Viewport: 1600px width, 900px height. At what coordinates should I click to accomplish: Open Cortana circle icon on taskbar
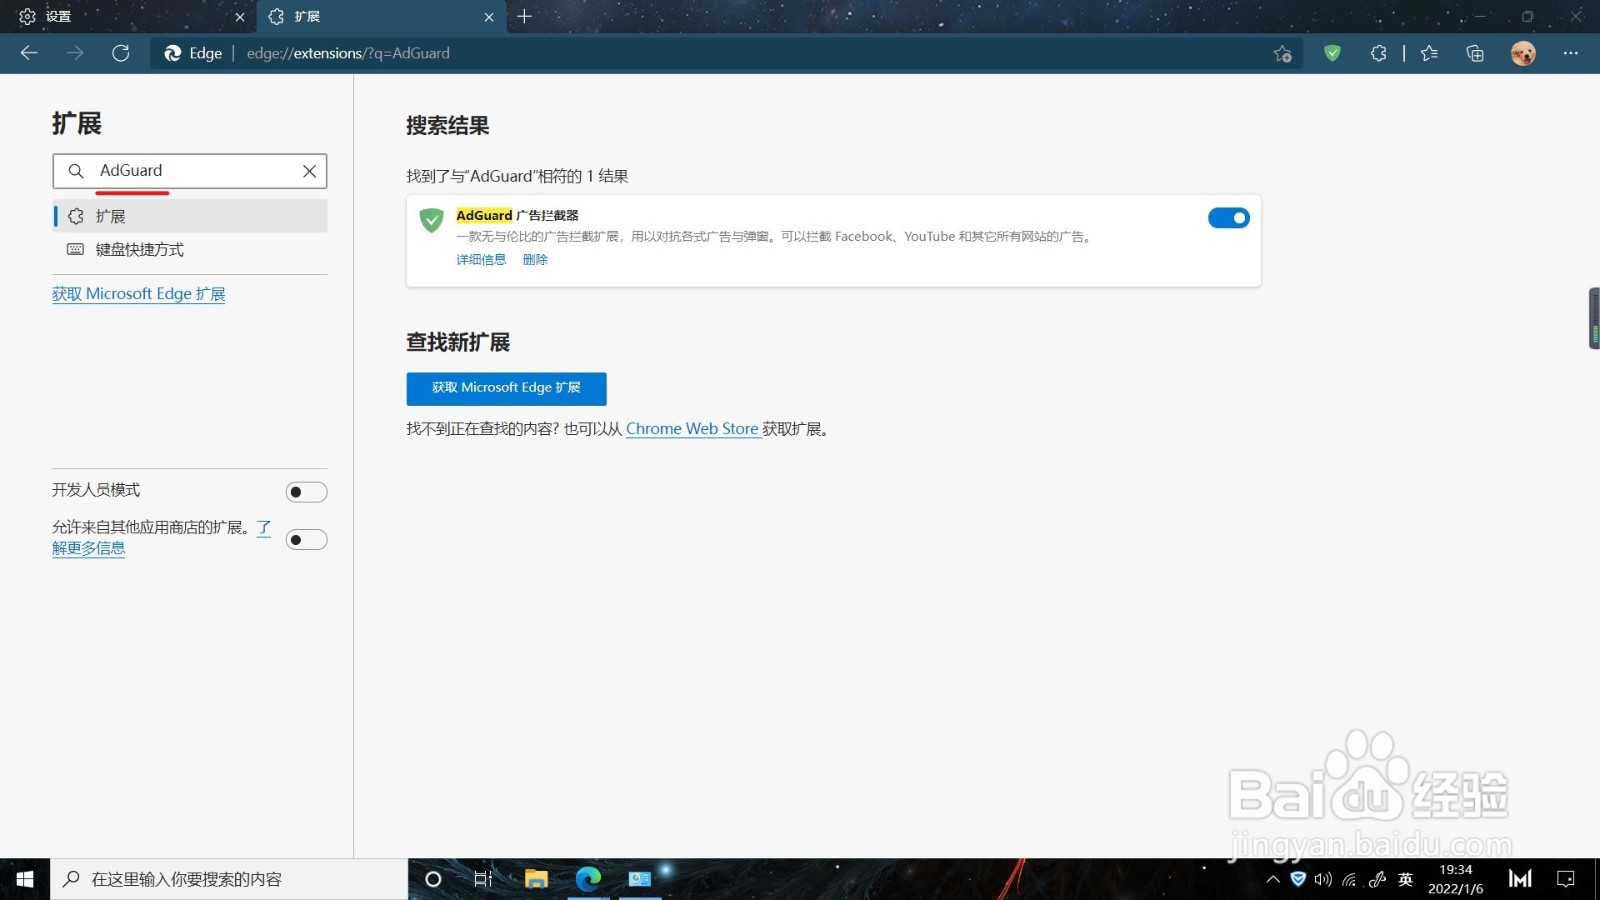point(433,879)
